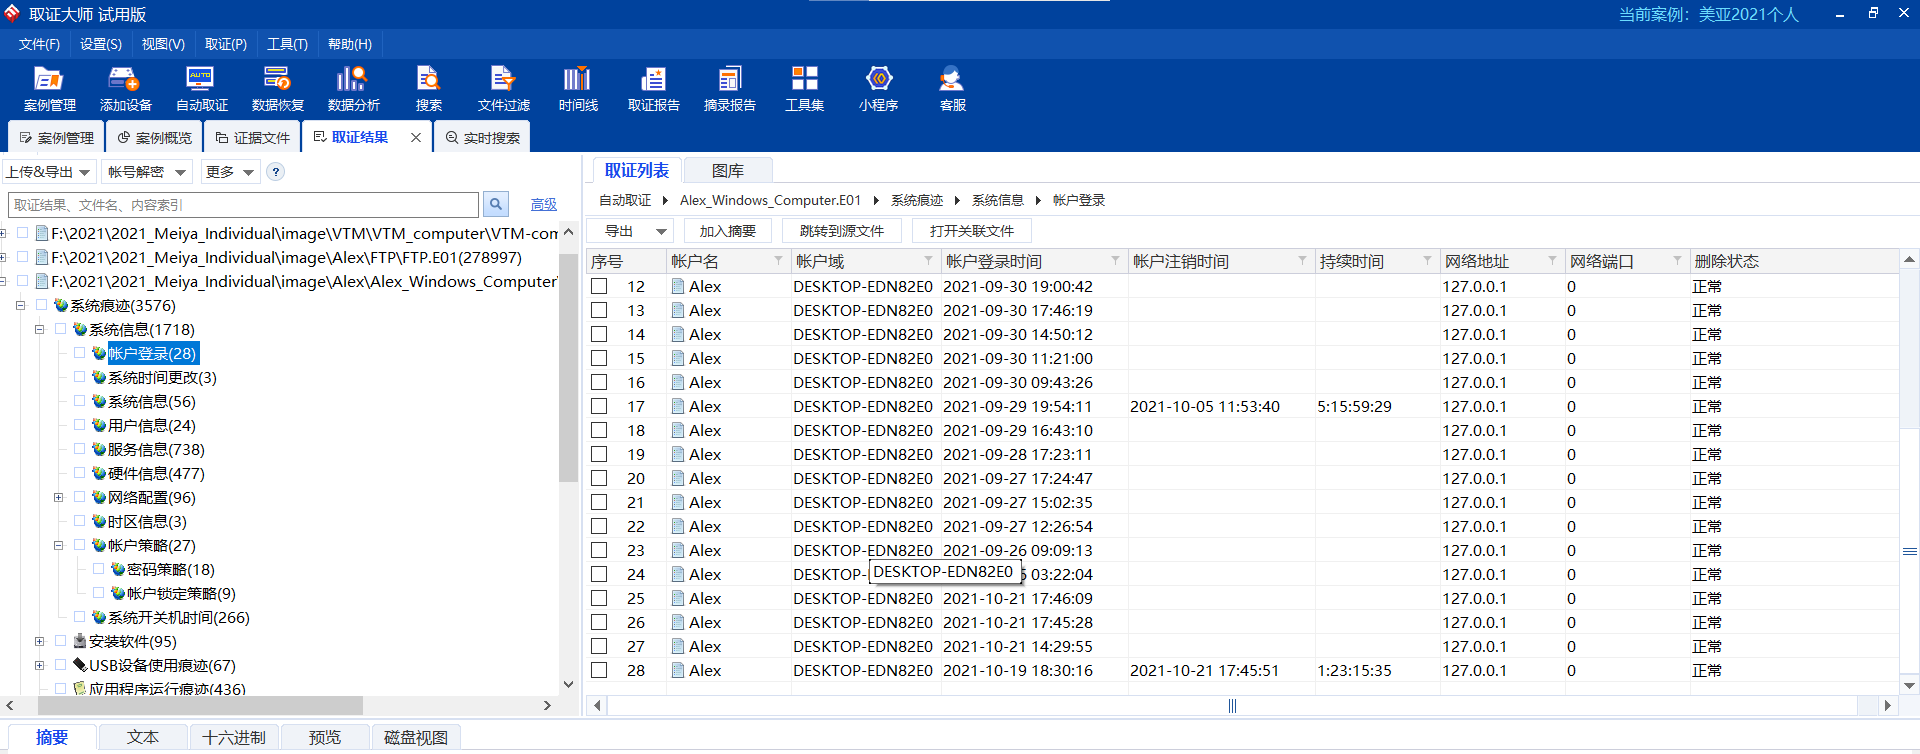
Task: Open the 导出 dropdown arrow
Action: coord(661,231)
